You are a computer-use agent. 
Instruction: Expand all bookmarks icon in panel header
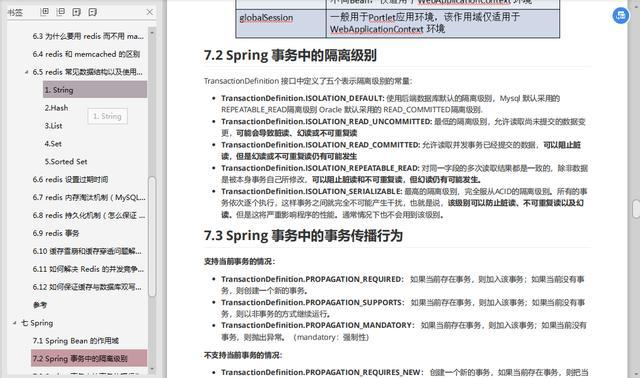[45, 12]
